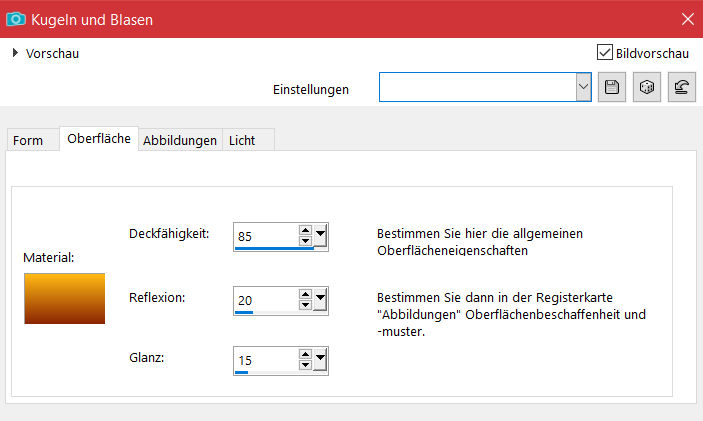Click the camera icon in title bar
The image size is (703, 421).
[x=17, y=19]
